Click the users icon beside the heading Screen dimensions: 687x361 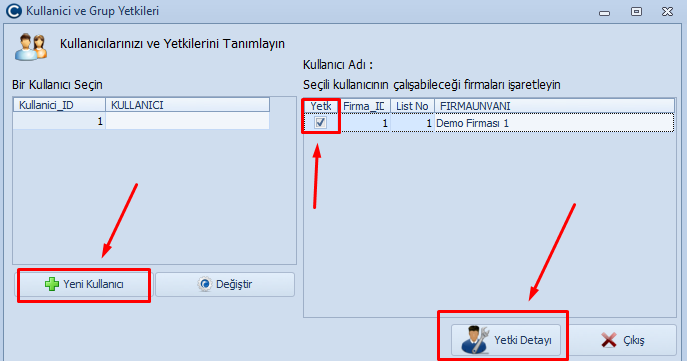click(x=31, y=46)
